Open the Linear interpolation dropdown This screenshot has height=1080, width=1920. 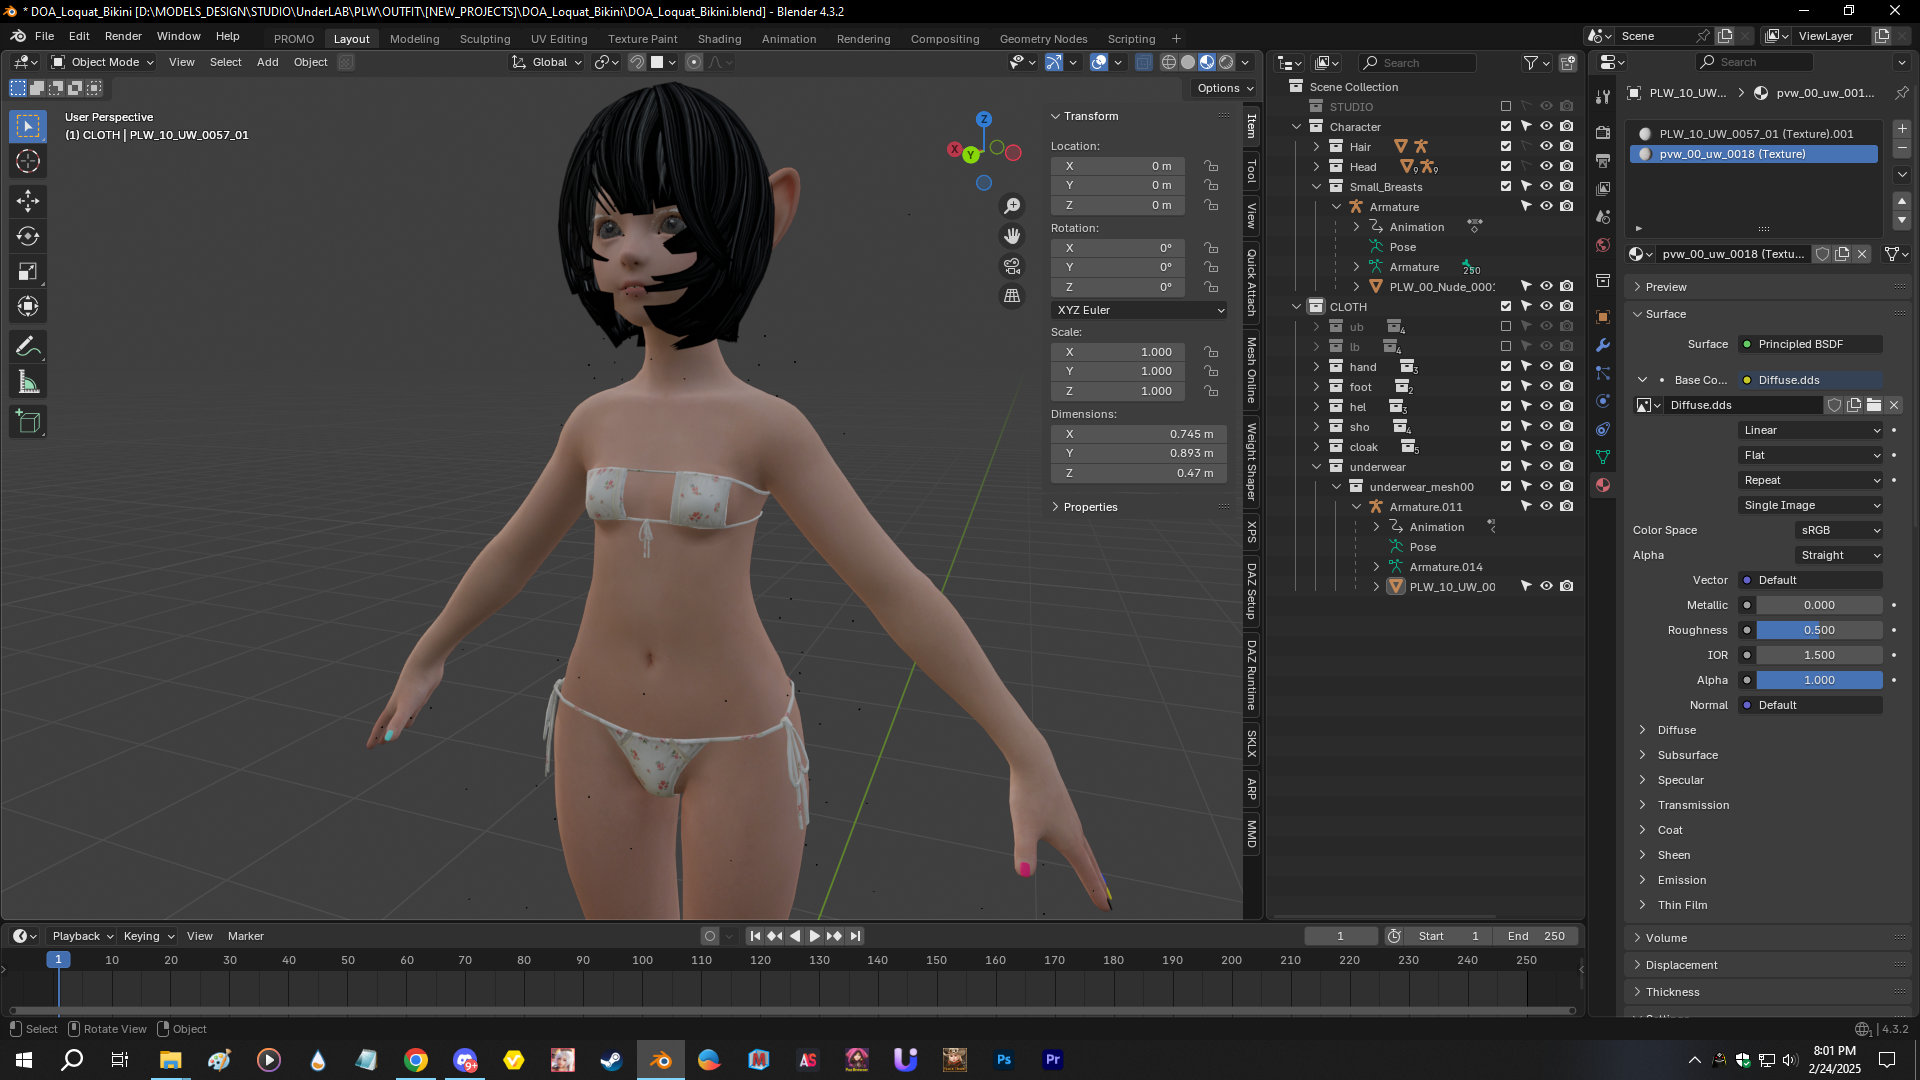pyautogui.click(x=1811, y=430)
